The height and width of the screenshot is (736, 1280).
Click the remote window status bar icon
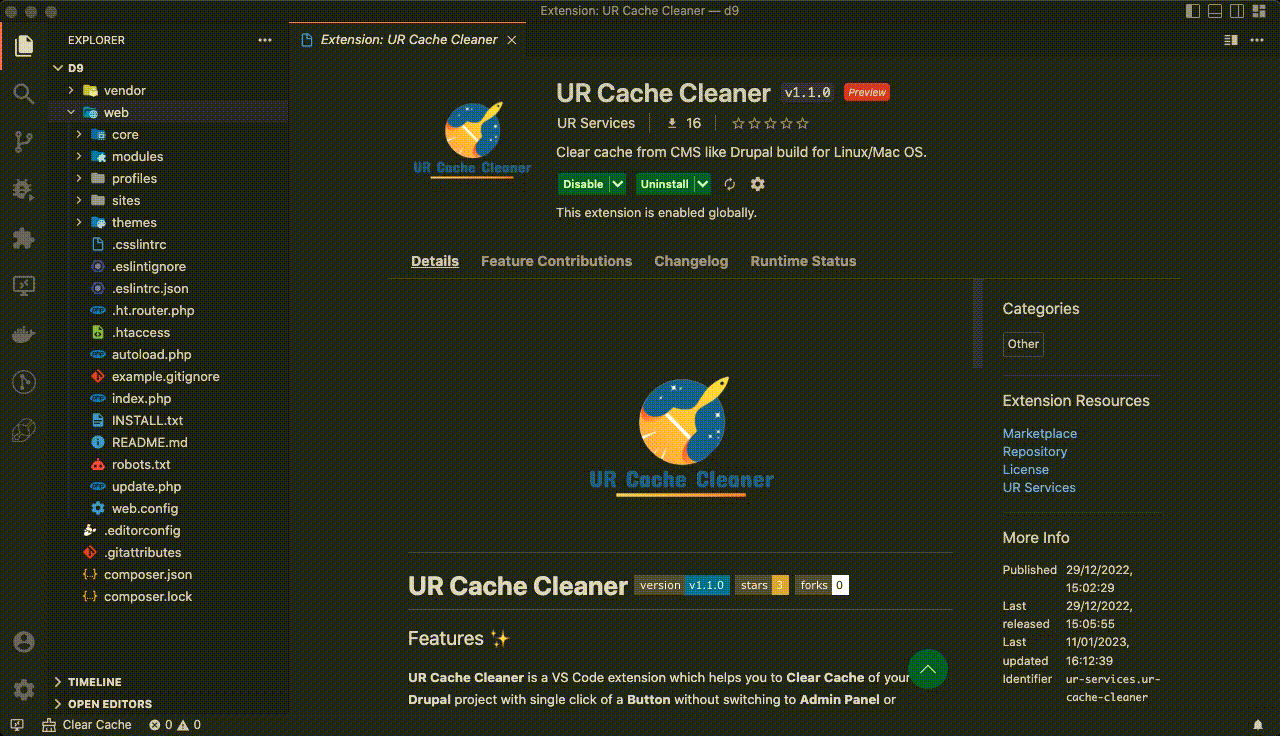coord(17,725)
